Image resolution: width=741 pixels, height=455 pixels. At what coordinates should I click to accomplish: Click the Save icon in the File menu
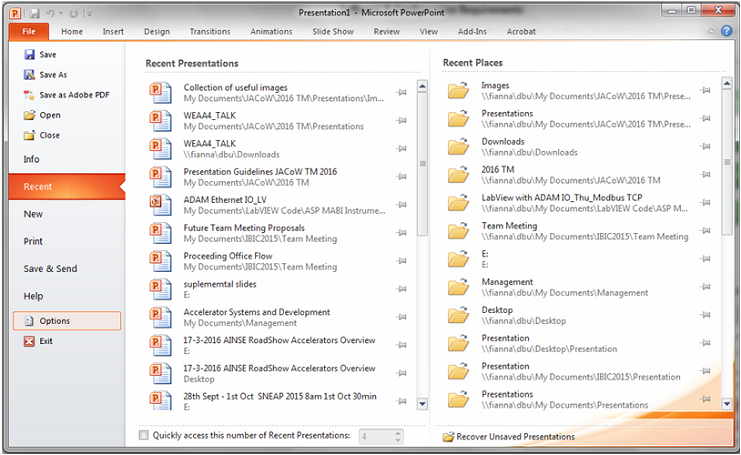click(x=29, y=55)
